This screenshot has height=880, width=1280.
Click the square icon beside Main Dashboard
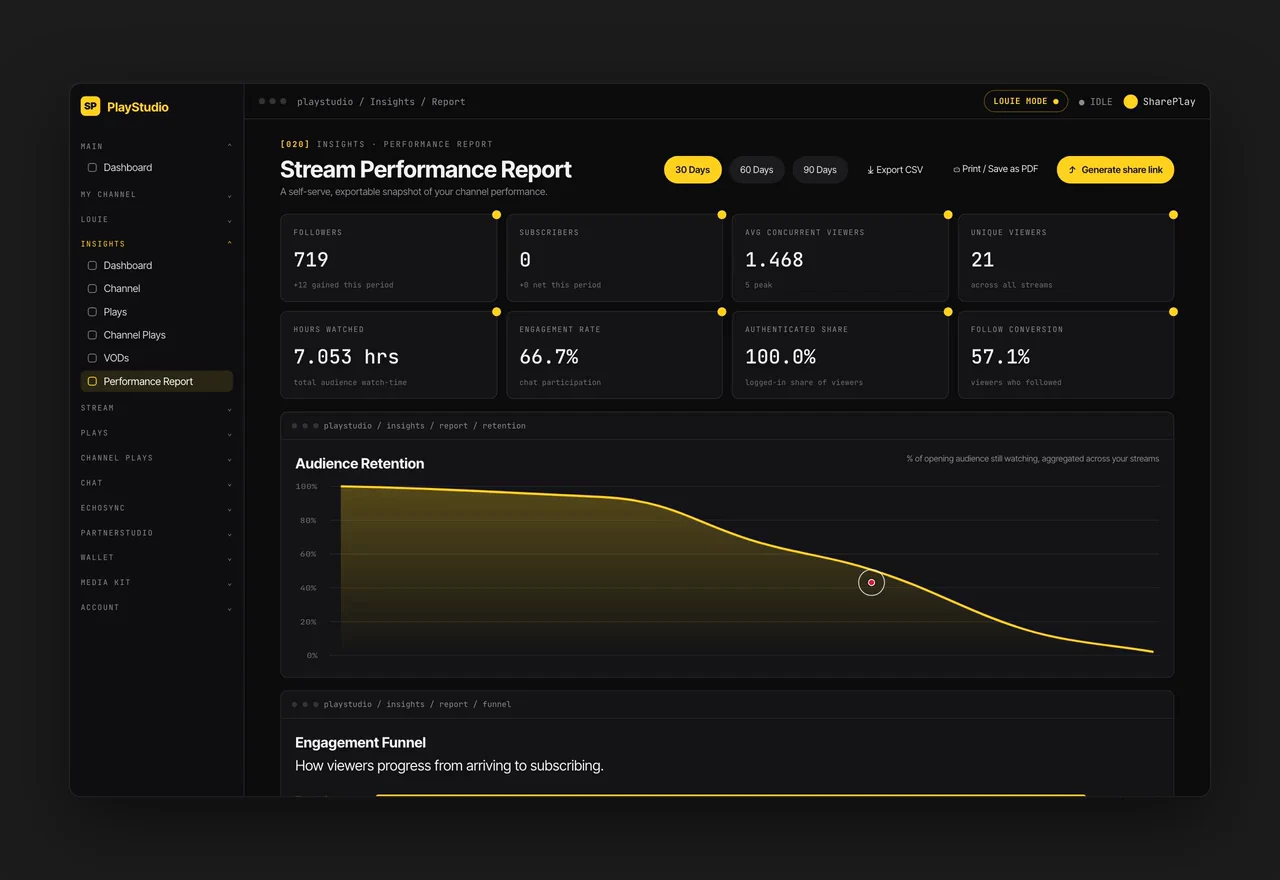pyautogui.click(x=92, y=168)
